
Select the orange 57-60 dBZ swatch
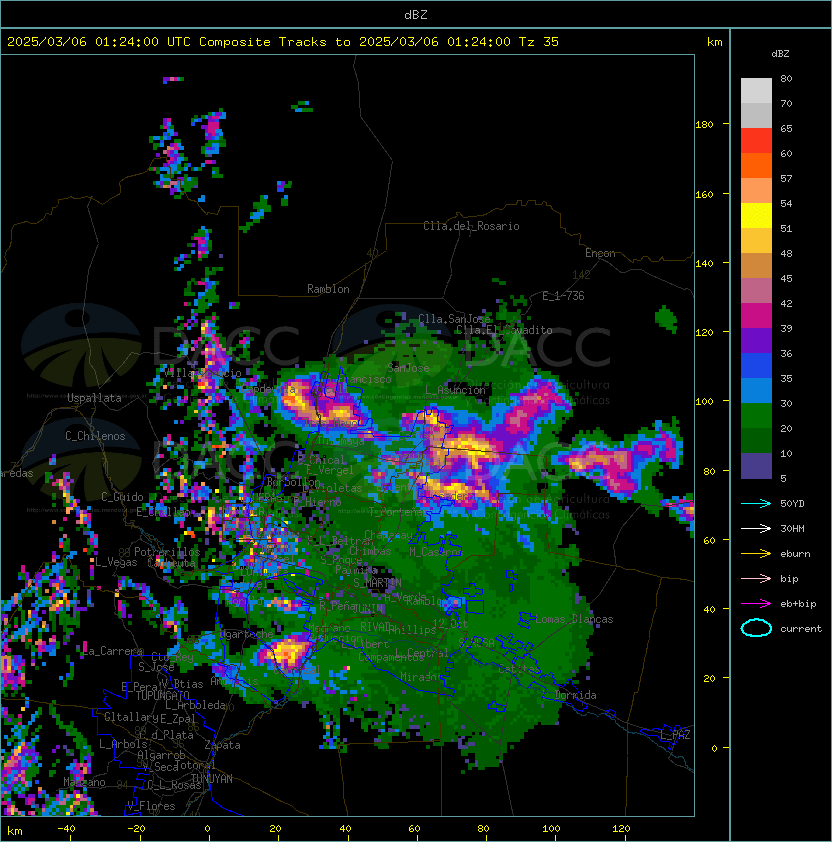click(756, 165)
